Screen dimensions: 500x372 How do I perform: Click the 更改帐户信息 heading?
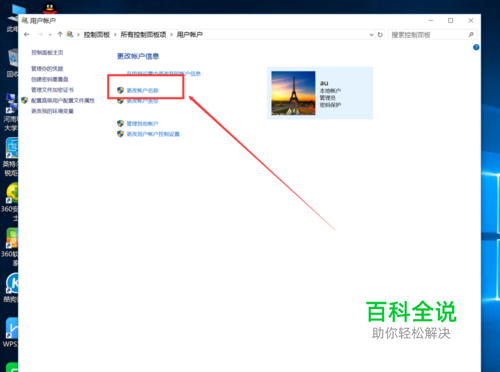138,56
